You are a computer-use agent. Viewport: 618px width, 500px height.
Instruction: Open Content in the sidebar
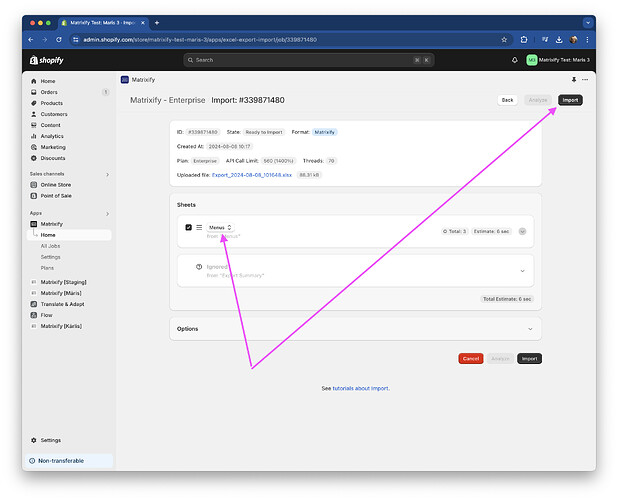click(50, 125)
